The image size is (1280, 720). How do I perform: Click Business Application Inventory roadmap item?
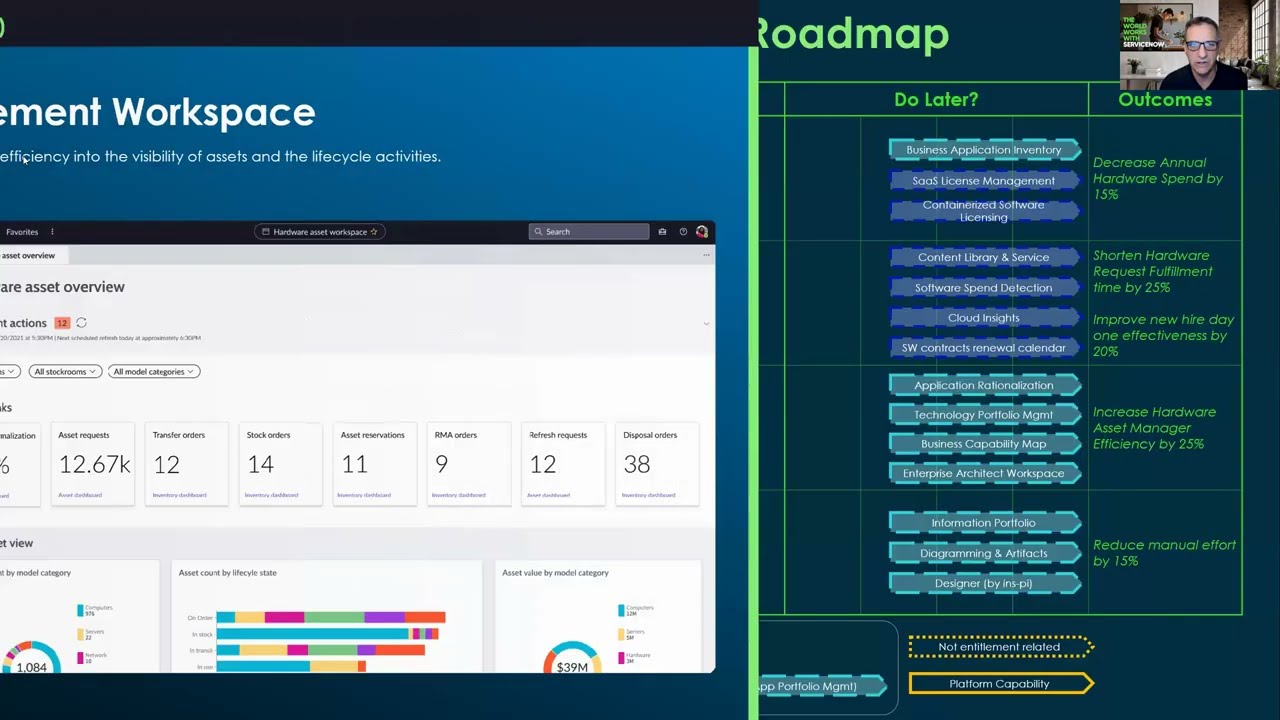pos(984,150)
